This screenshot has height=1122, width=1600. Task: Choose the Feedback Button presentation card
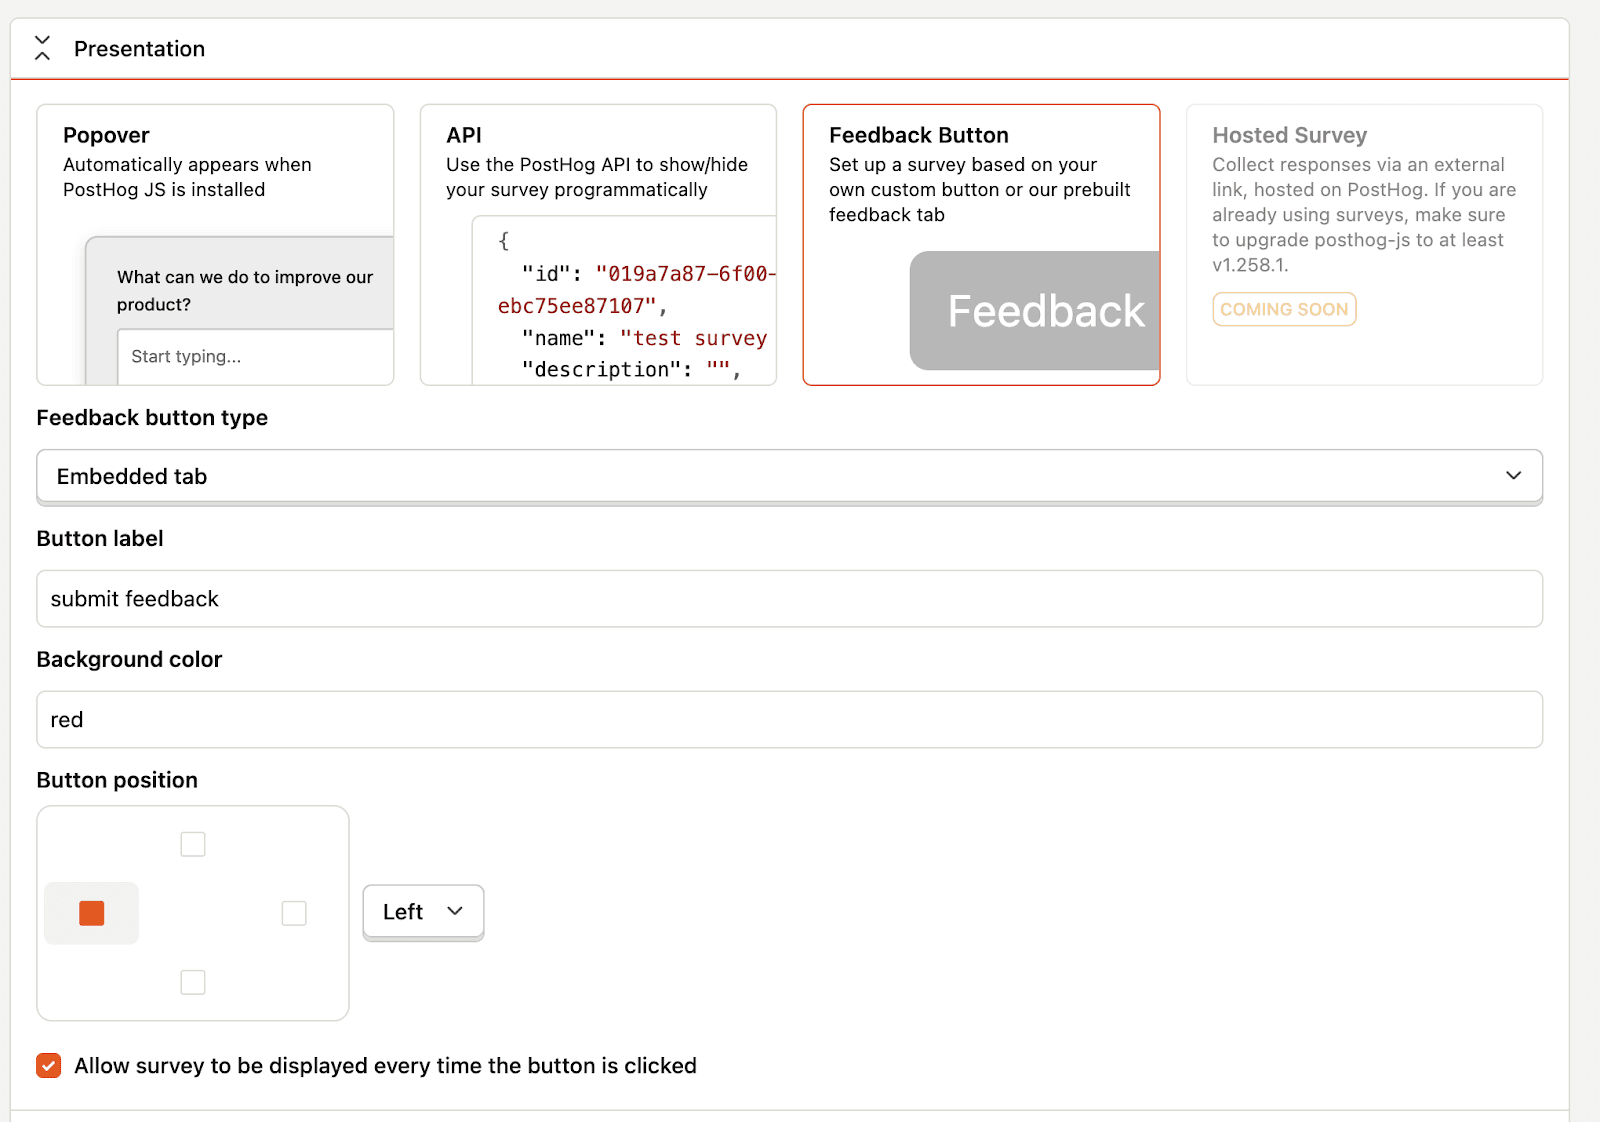tap(981, 245)
